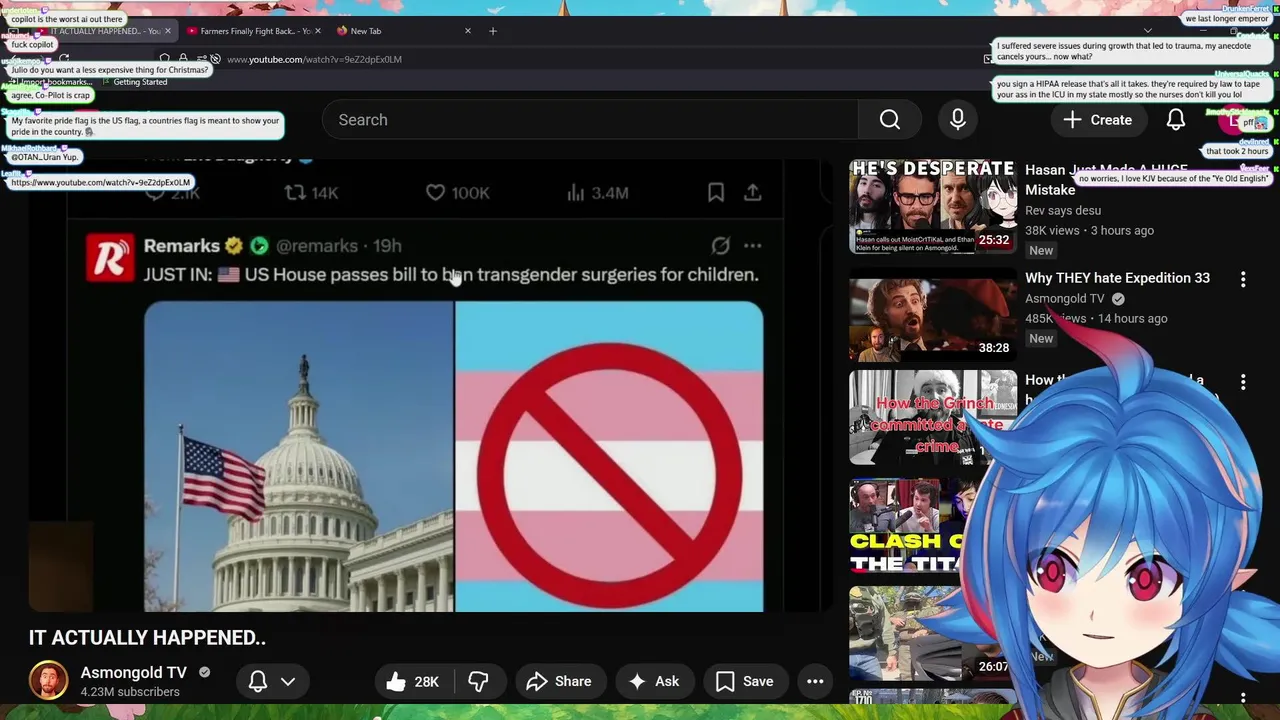
Task: Dislike the video with thumbs down
Action: tap(478, 682)
